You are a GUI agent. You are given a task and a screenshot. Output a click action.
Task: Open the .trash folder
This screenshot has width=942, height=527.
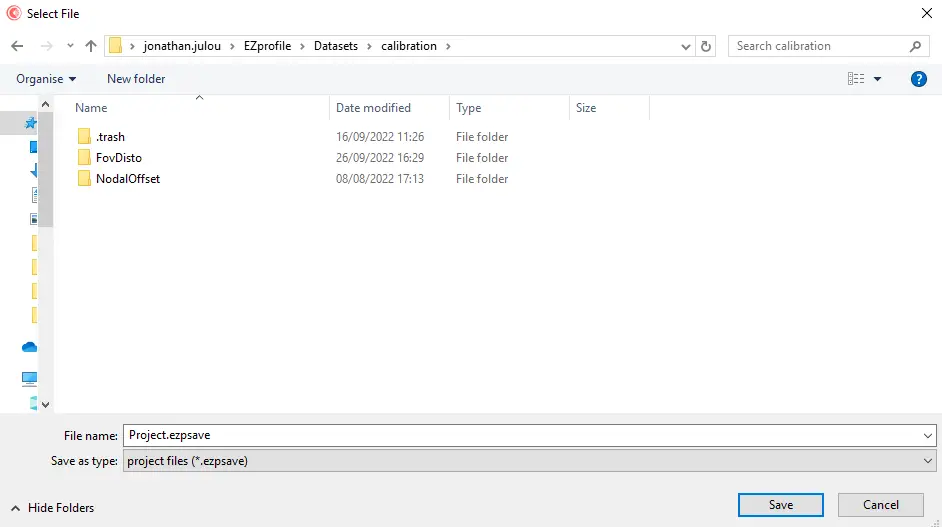pos(110,137)
